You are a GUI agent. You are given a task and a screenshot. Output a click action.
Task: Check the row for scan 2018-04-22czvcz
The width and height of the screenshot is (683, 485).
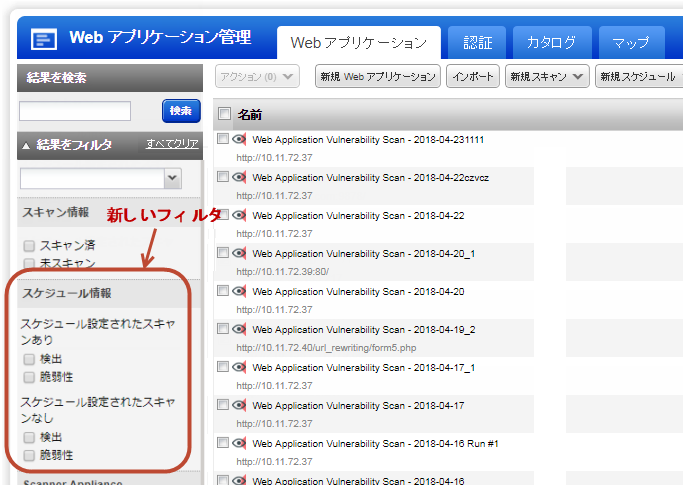(223, 176)
